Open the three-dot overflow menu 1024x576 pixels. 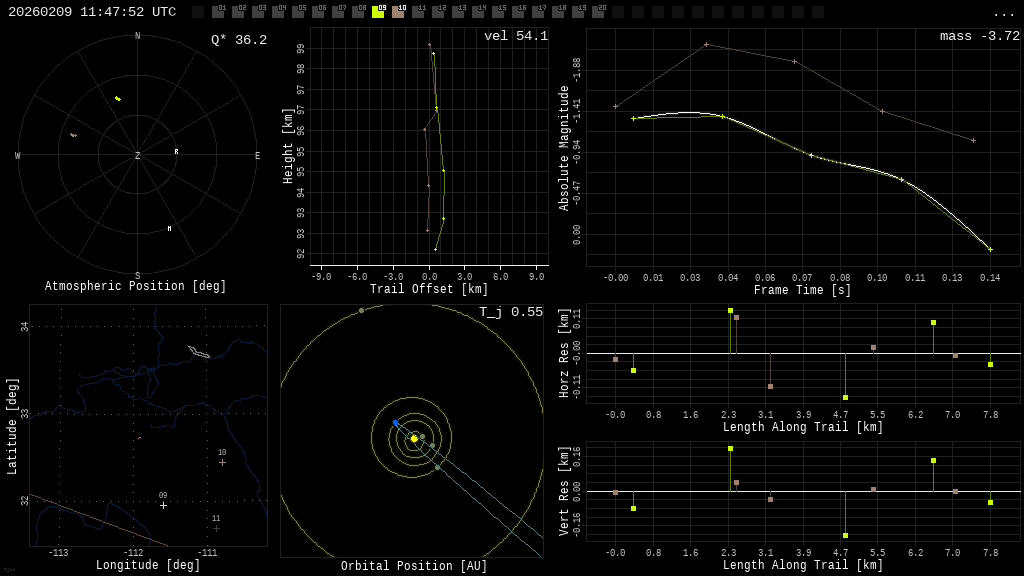[1003, 13]
